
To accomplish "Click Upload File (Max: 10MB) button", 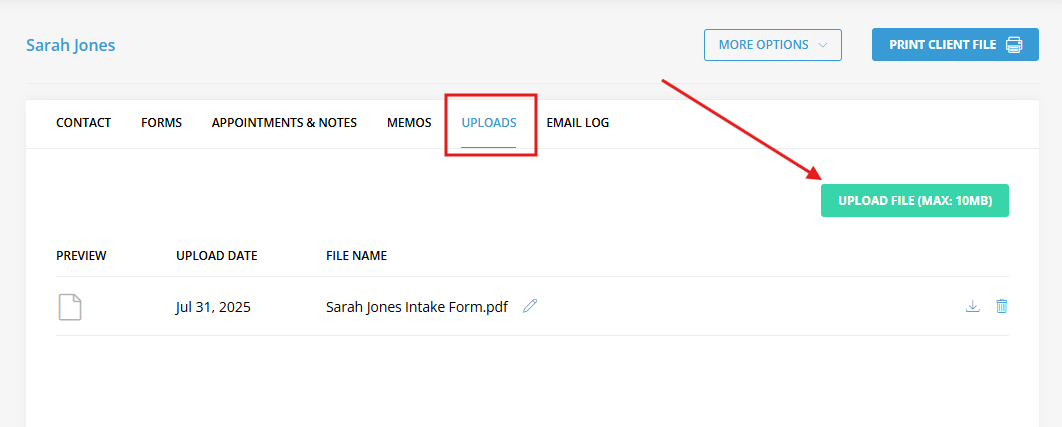I will pos(915,201).
